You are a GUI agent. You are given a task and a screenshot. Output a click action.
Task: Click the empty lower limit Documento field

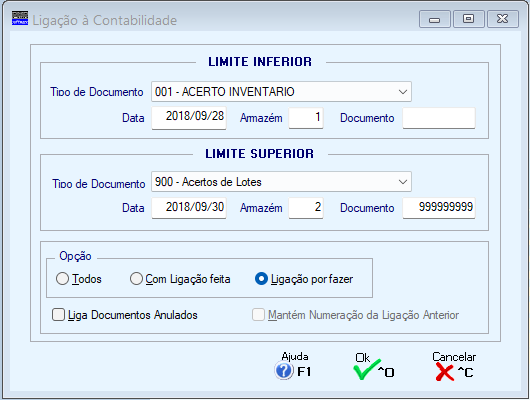[x=439, y=118]
